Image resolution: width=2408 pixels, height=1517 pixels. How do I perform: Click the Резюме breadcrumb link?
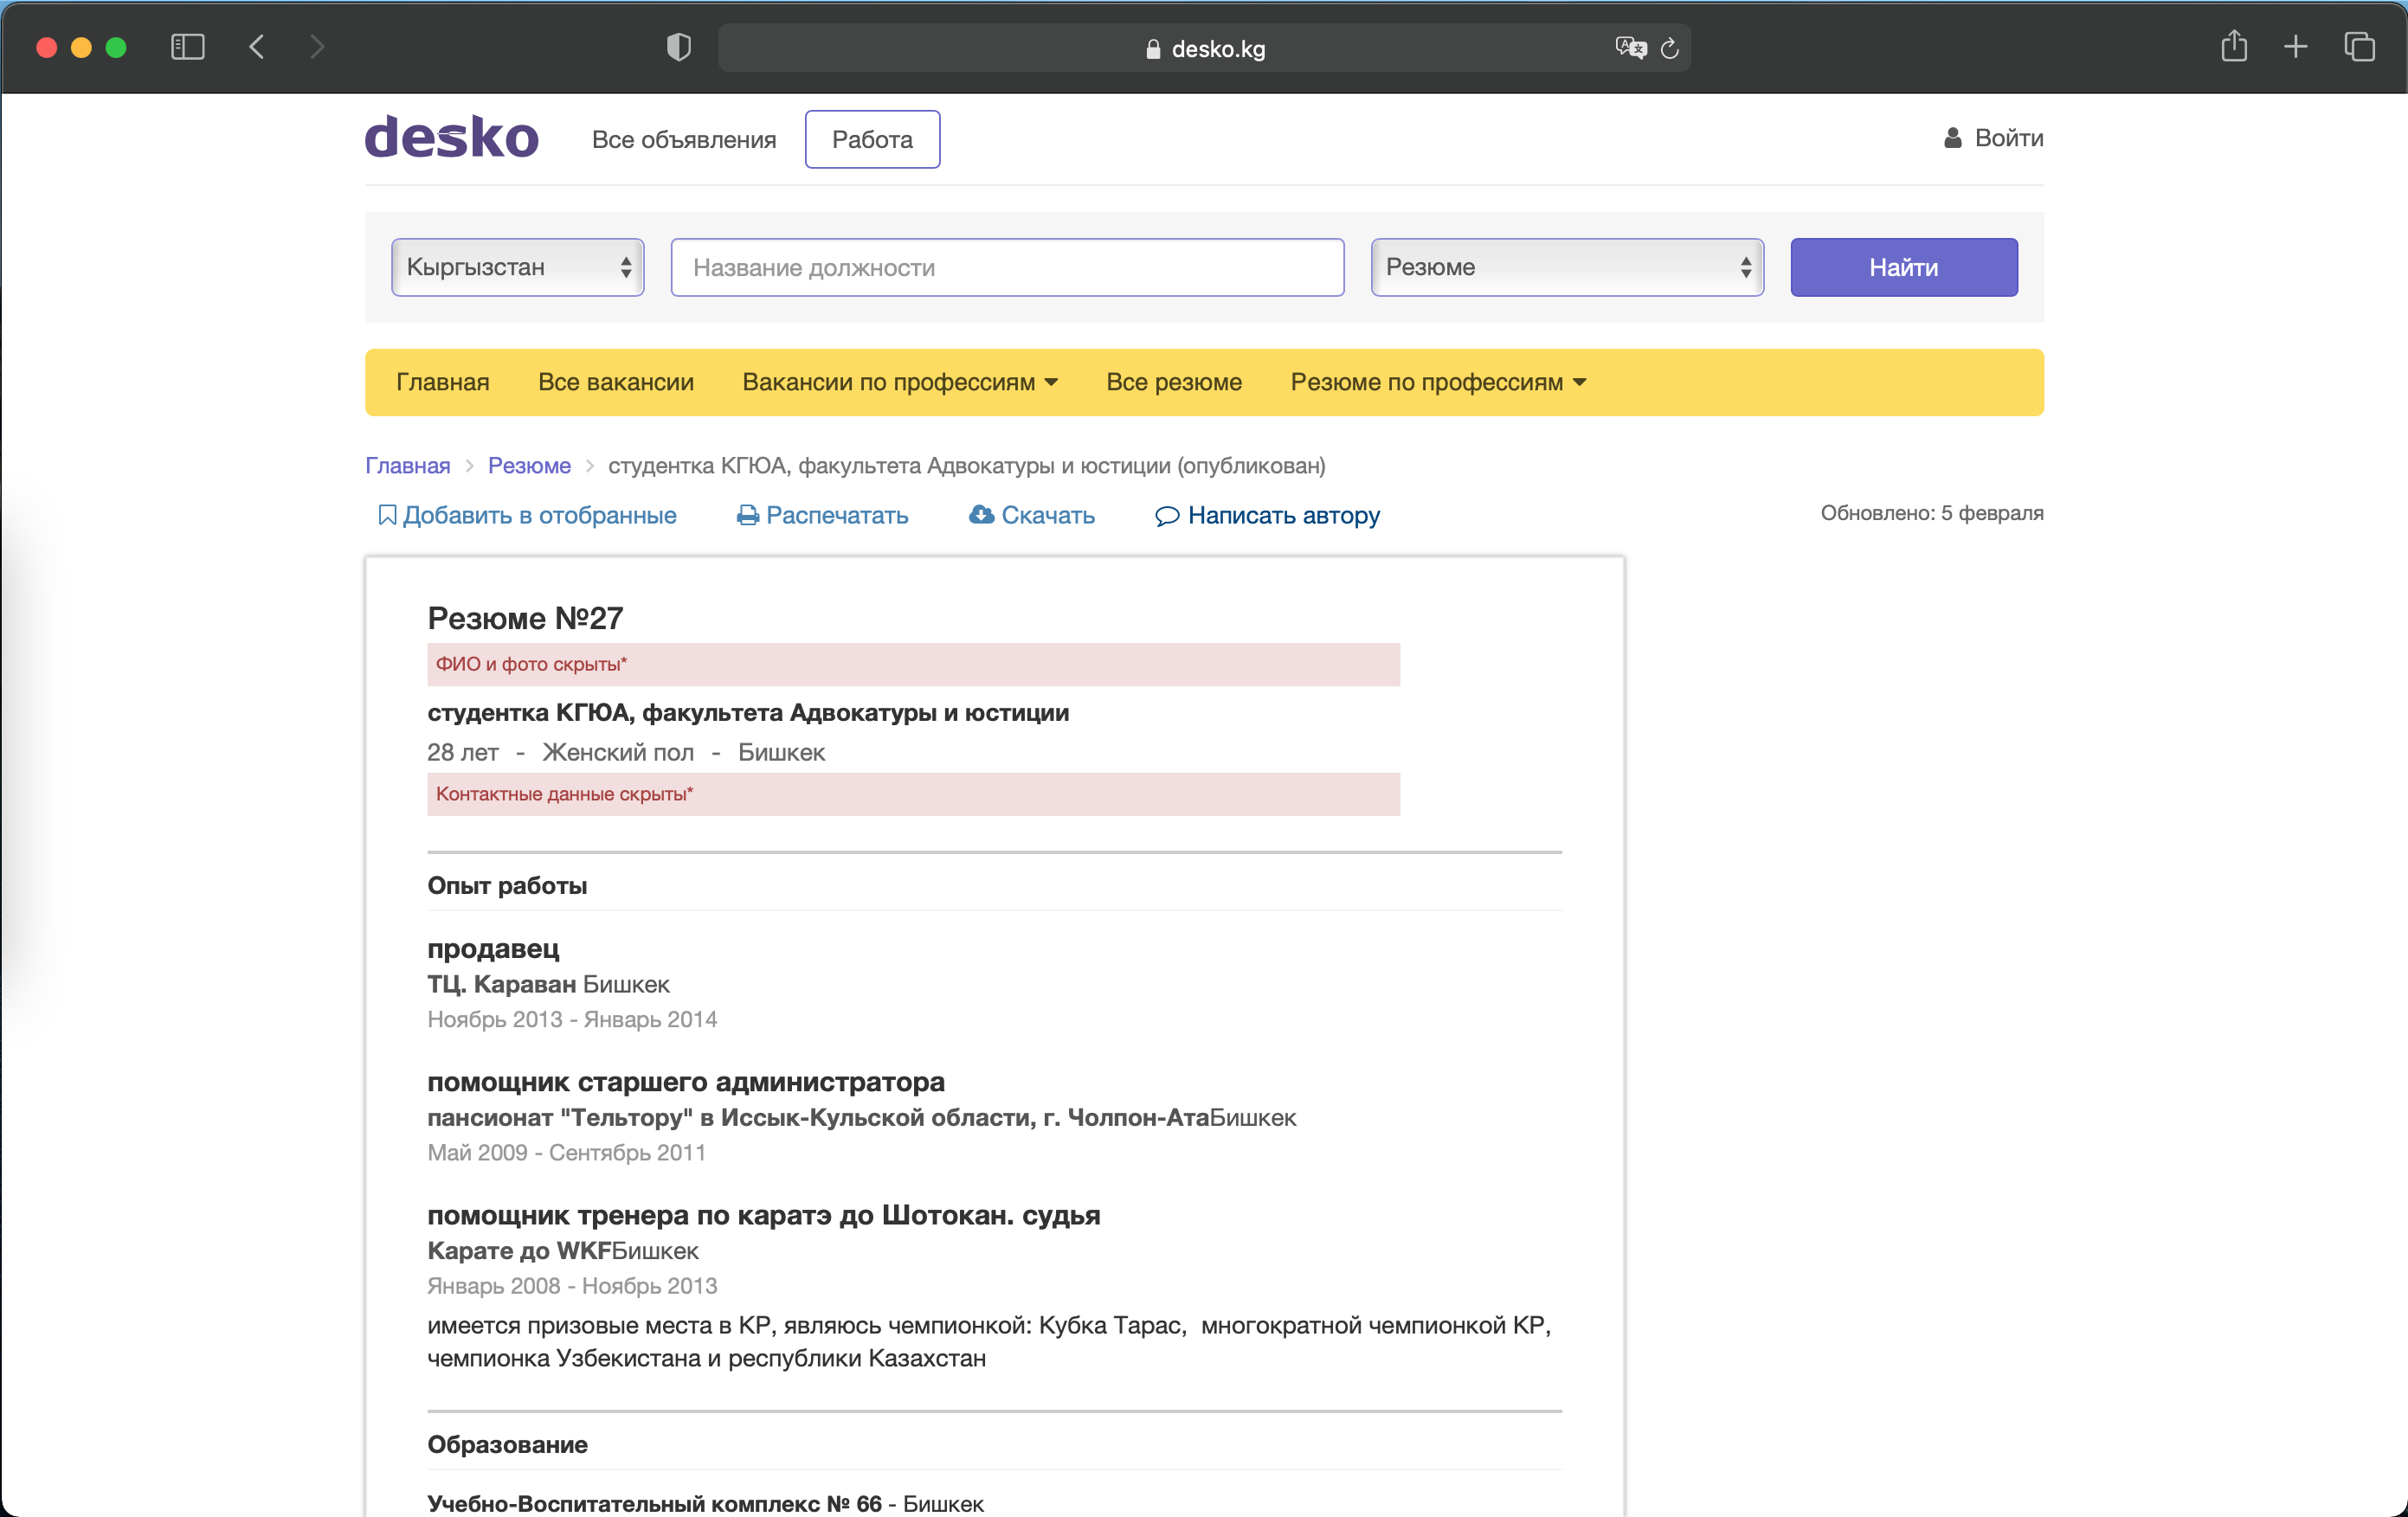(x=529, y=465)
